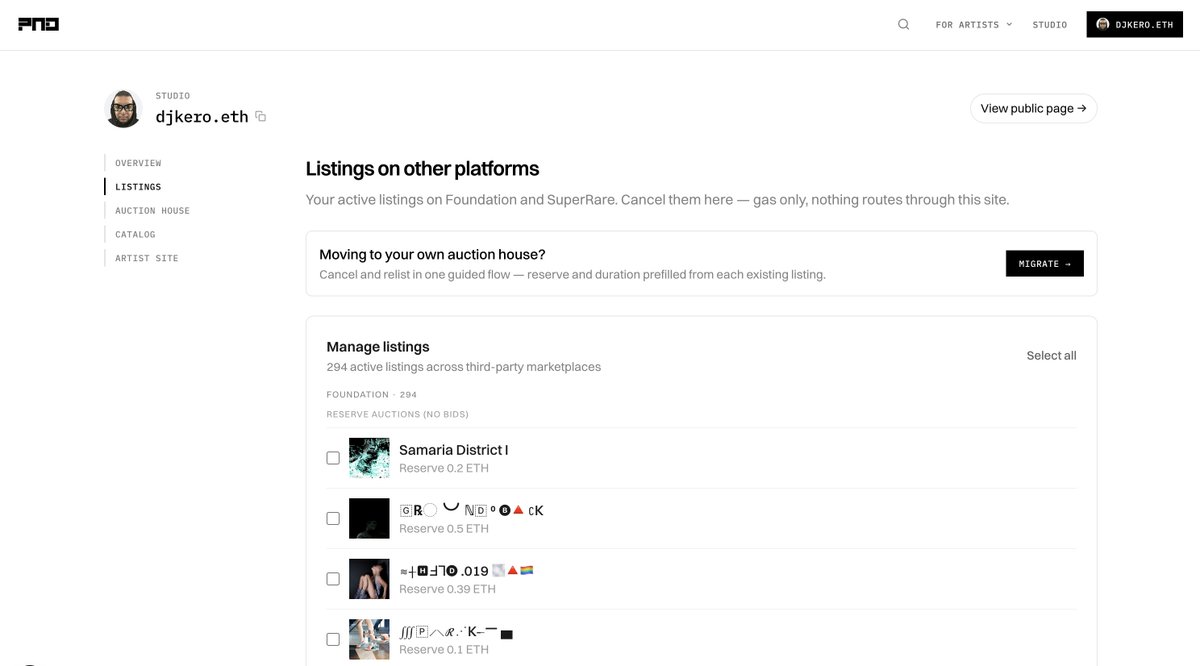Check the Reserve 0.39 ETH listing checkbox

click(333, 579)
